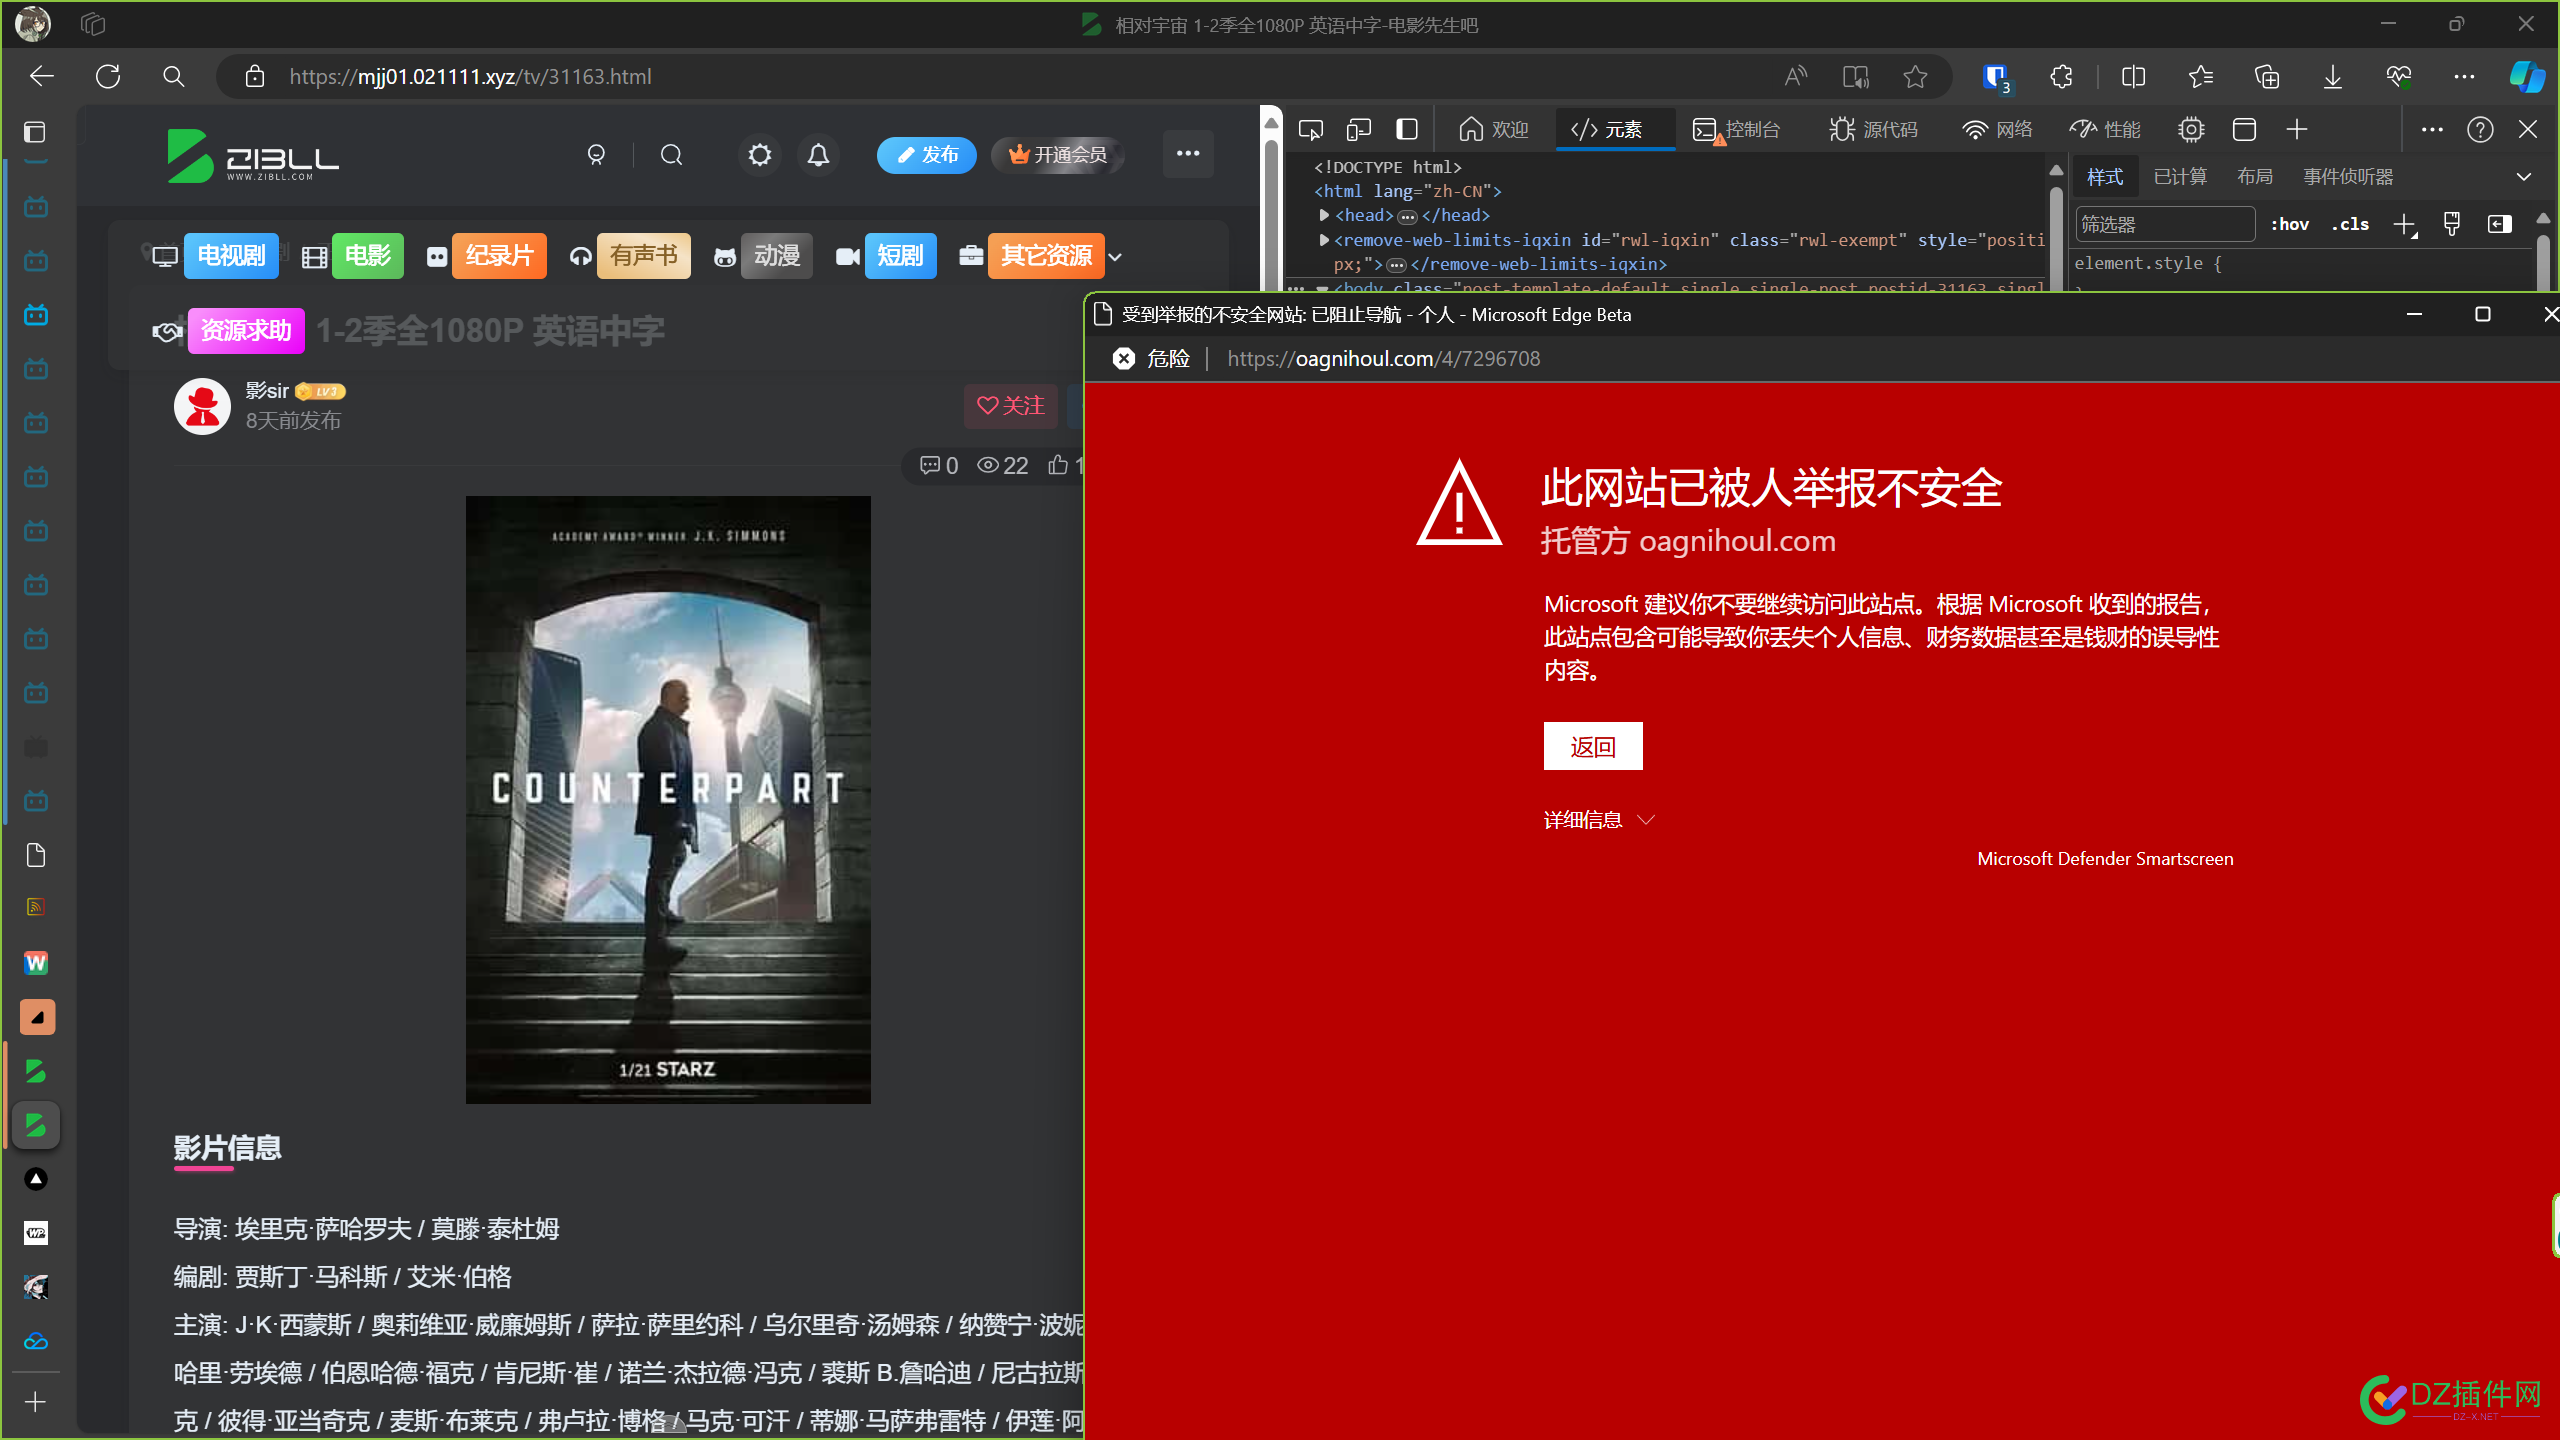Image resolution: width=2560 pixels, height=1440 pixels.
Task: Click the Counterpart poster image
Action: 668,800
